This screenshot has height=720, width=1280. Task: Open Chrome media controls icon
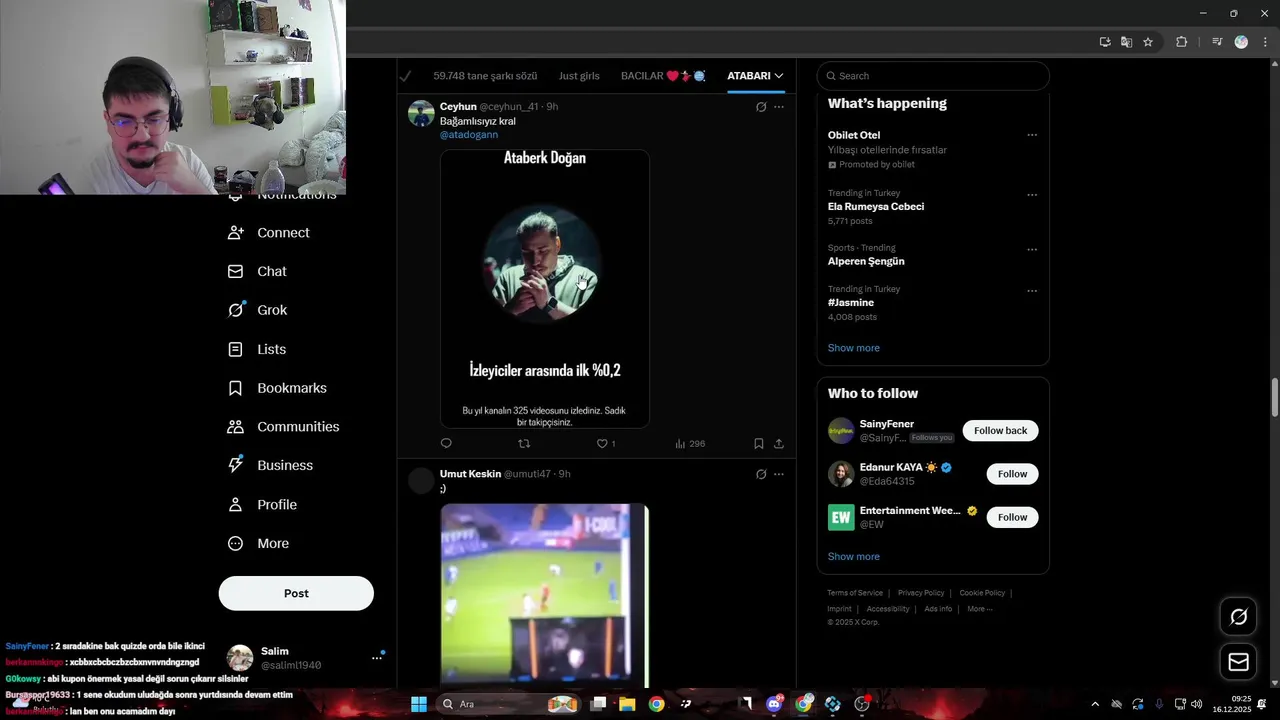tap(1217, 42)
